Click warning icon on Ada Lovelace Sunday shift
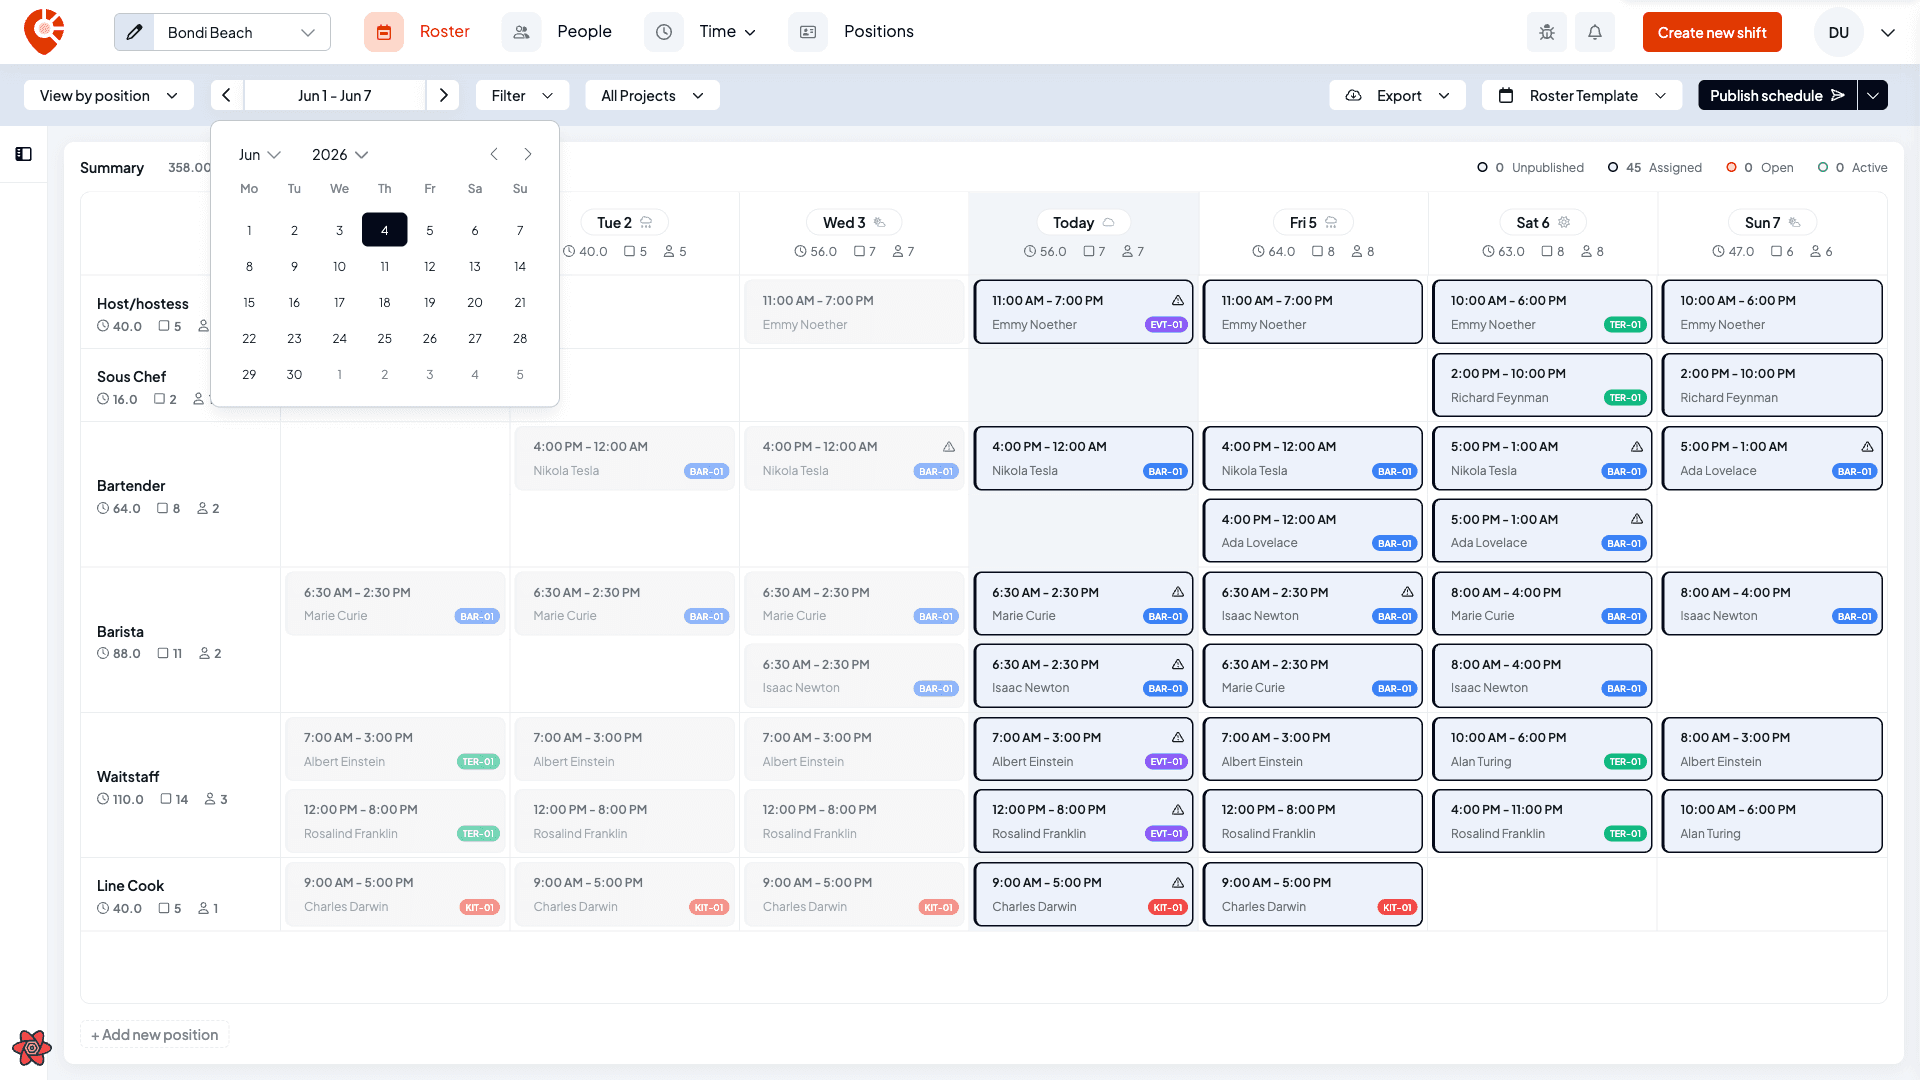 pyautogui.click(x=1867, y=447)
